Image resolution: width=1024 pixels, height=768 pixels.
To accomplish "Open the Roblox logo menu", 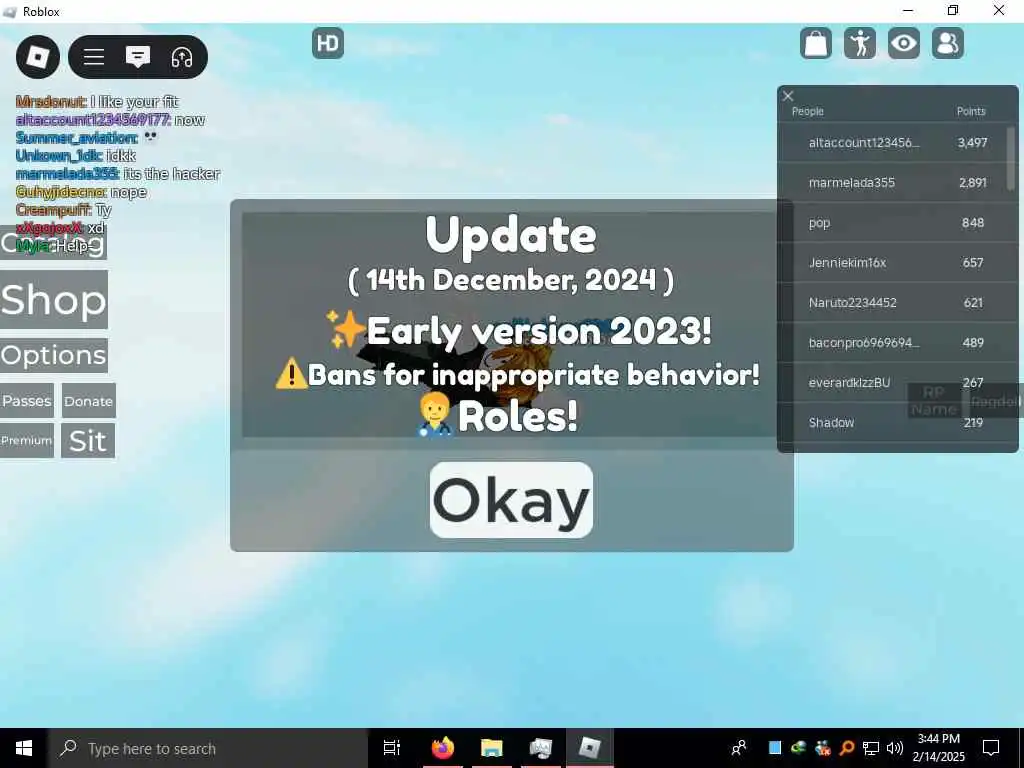I will tap(38, 57).
